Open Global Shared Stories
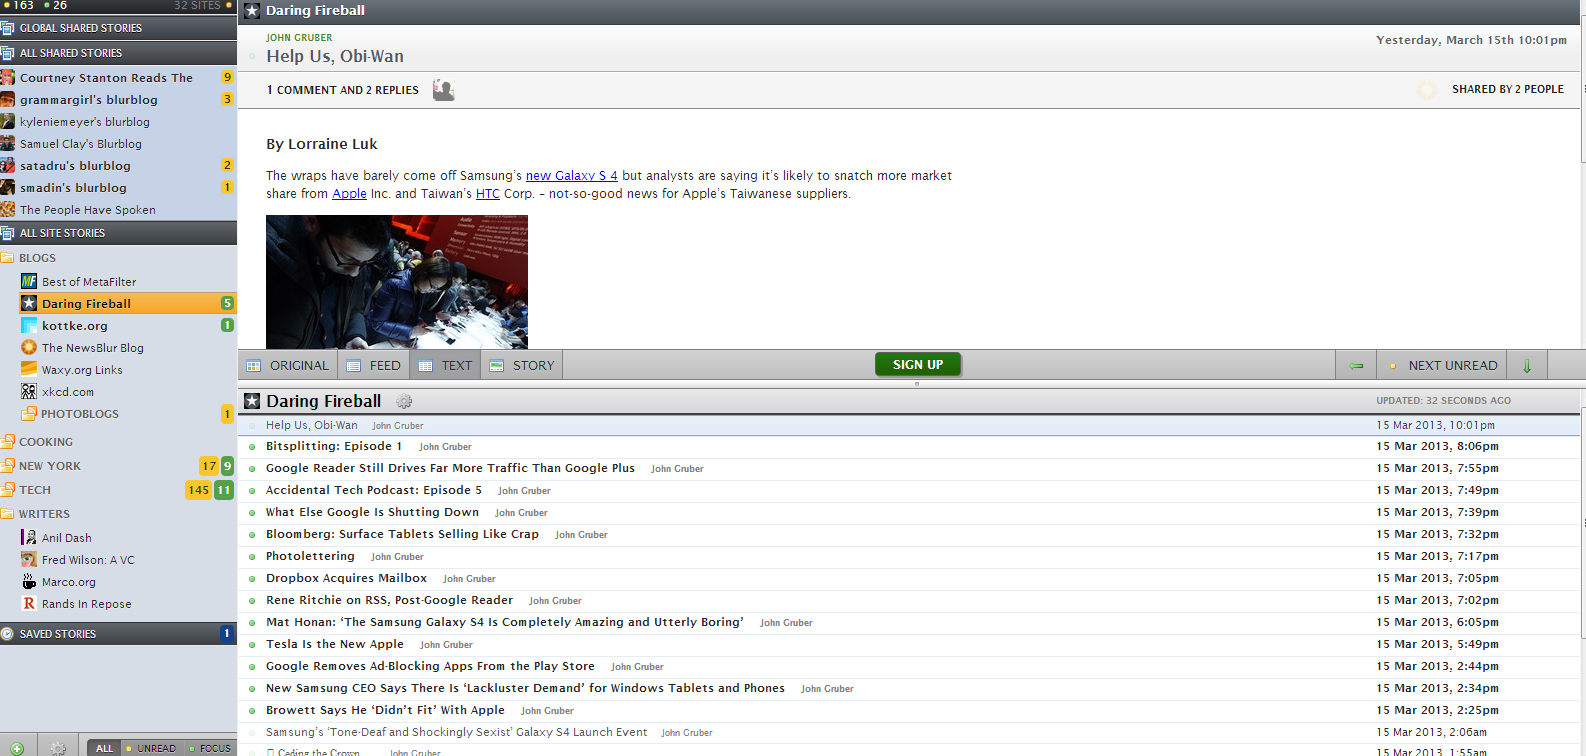 (118, 28)
